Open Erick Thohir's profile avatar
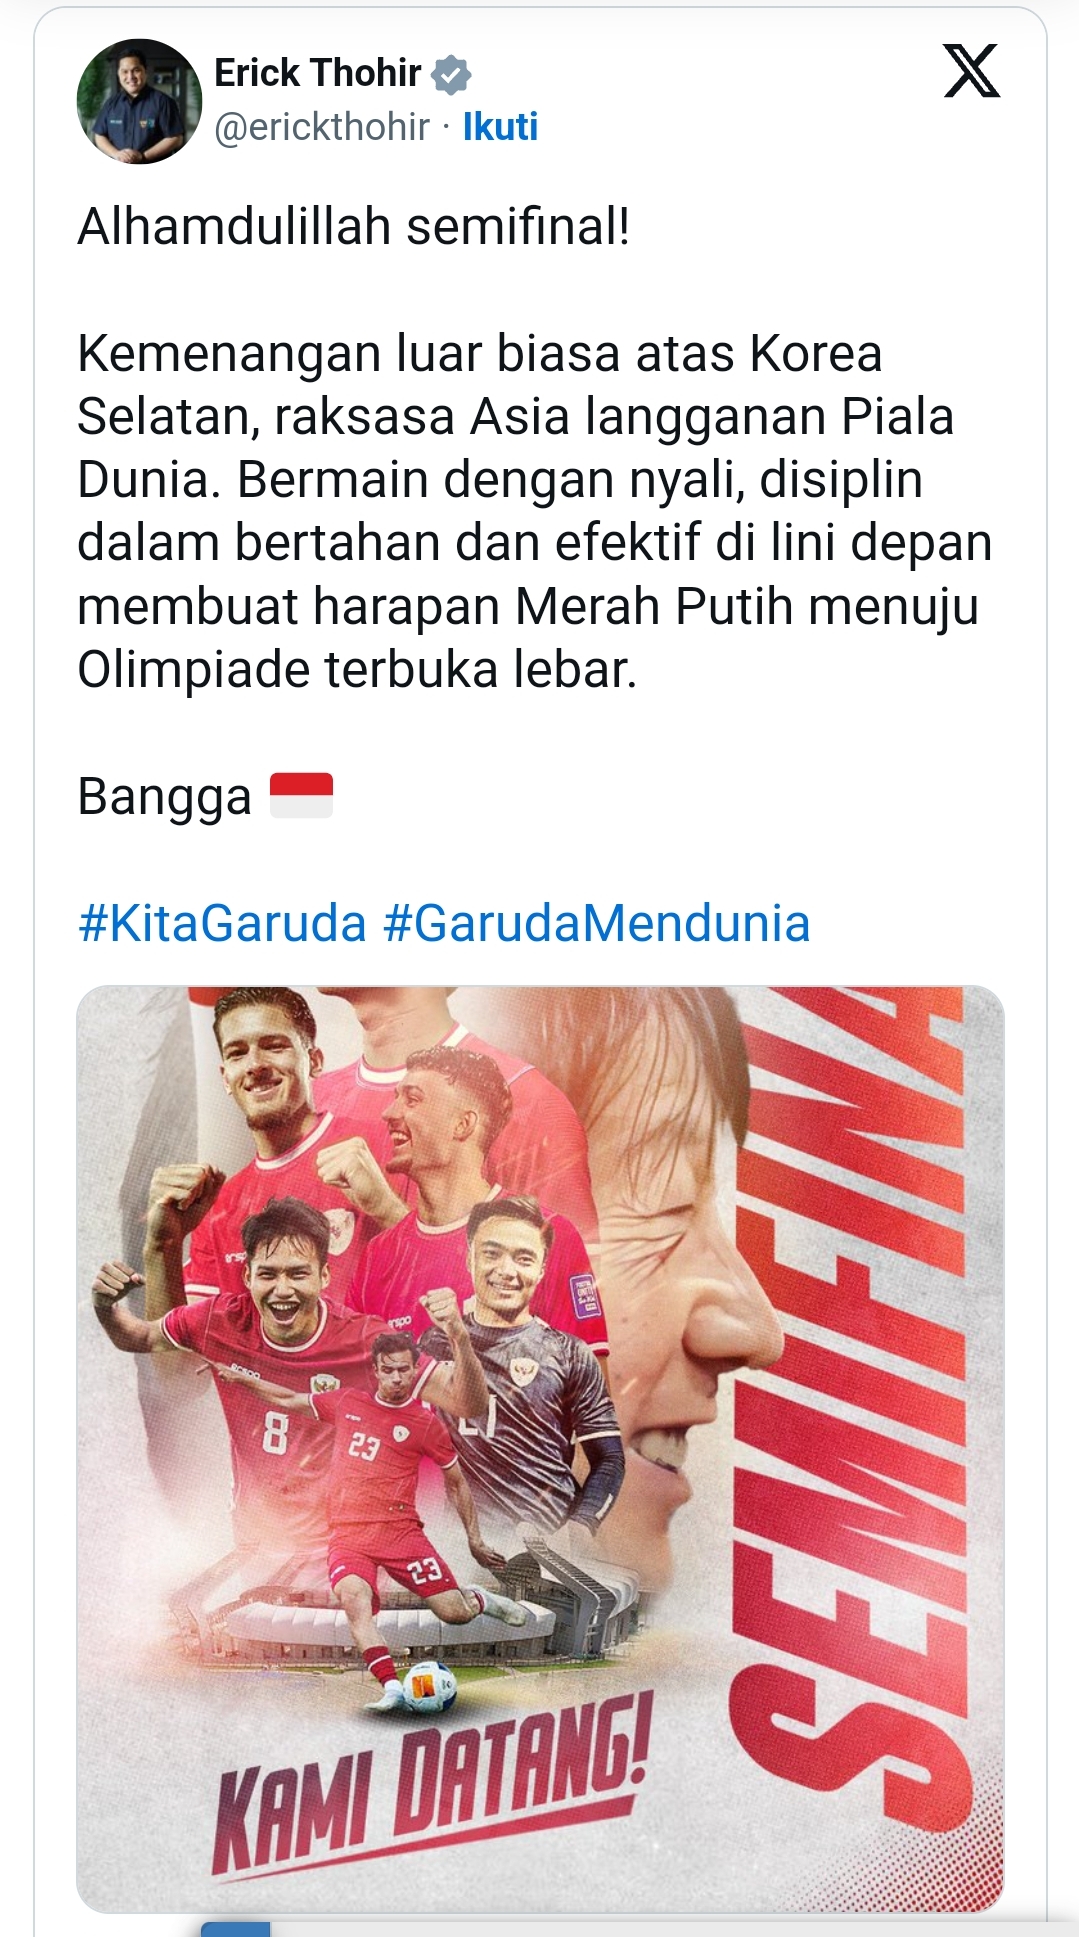The height and width of the screenshot is (1937, 1079). tap(139, 101)
